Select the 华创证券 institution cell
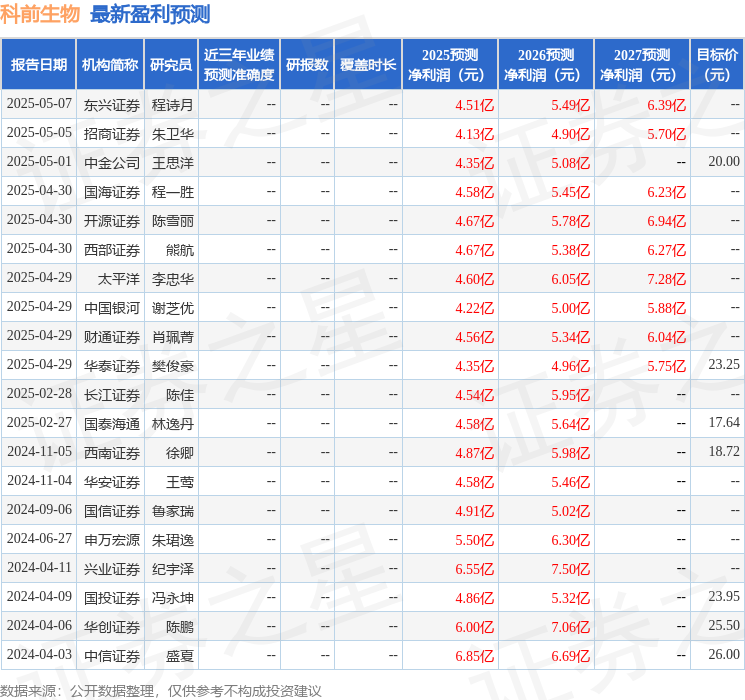745x700 pixels. [x=112, y=627]
